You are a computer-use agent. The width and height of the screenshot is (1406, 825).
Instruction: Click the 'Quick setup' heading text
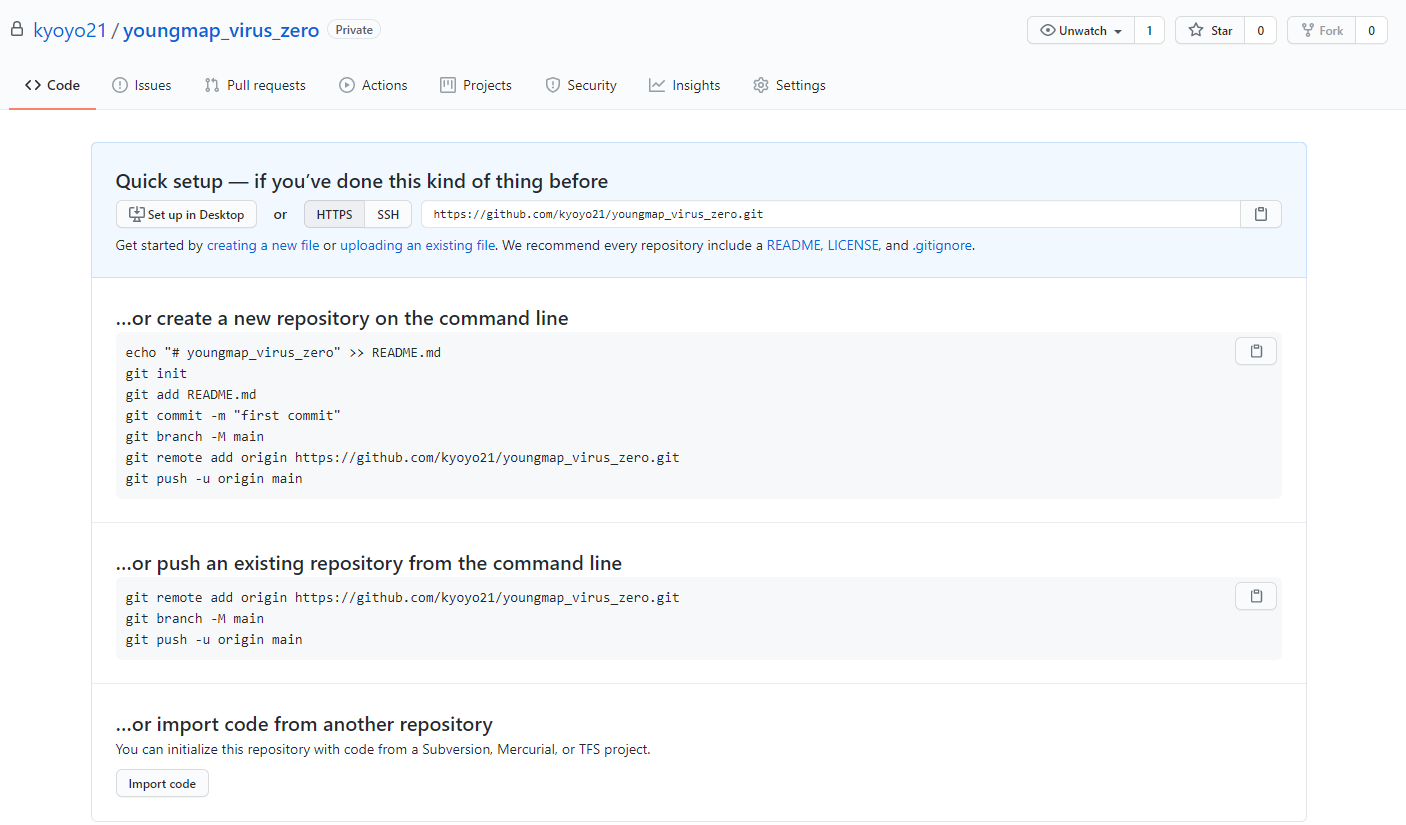click(x=362, y=181)
